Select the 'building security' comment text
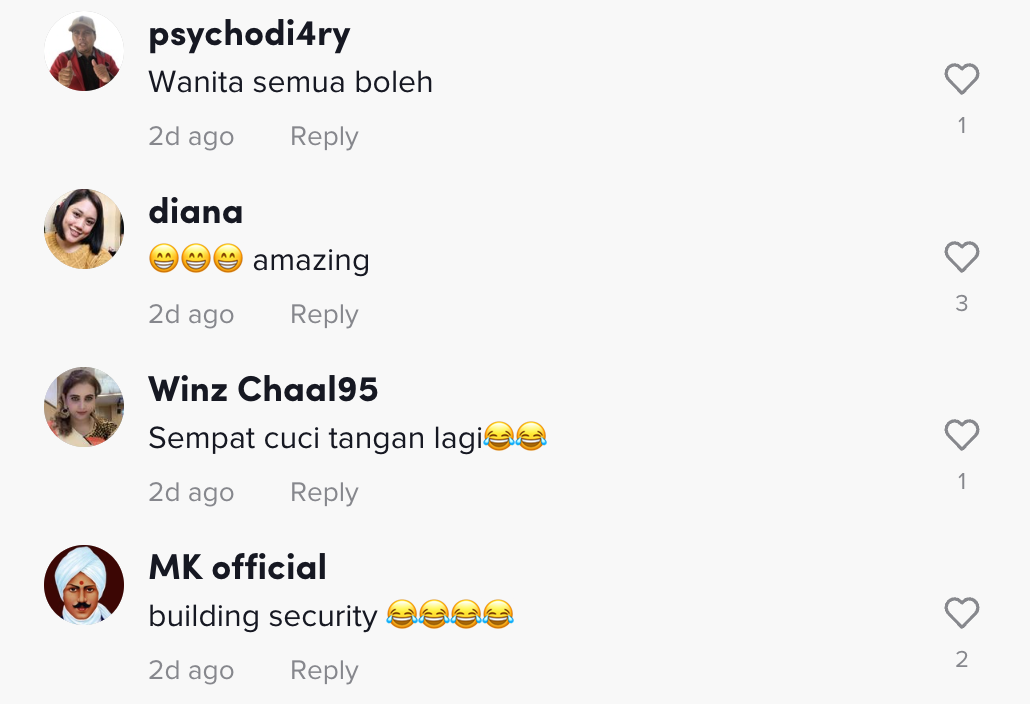1030x704 pixels. [x=263, y=616]
